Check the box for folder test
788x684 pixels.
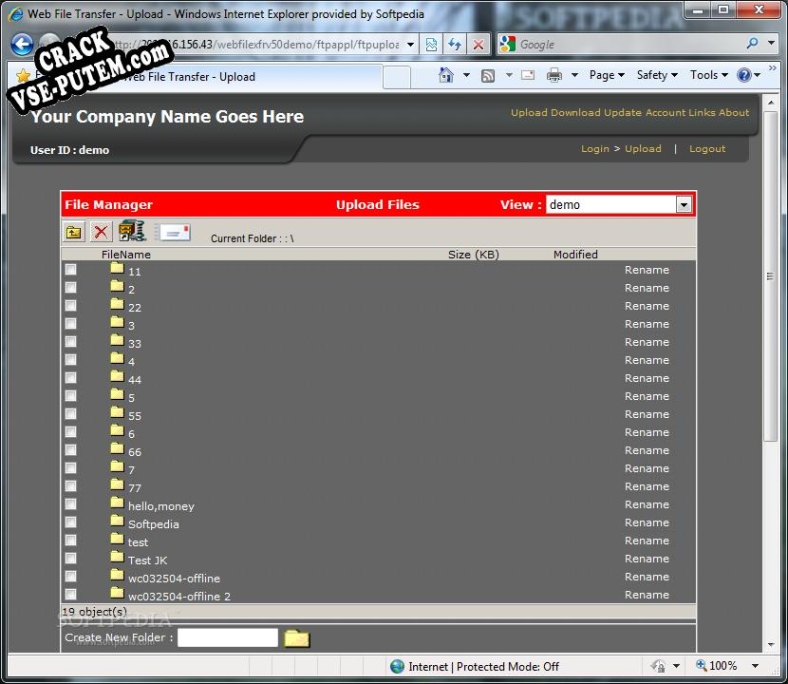click(x=71, y=540)
